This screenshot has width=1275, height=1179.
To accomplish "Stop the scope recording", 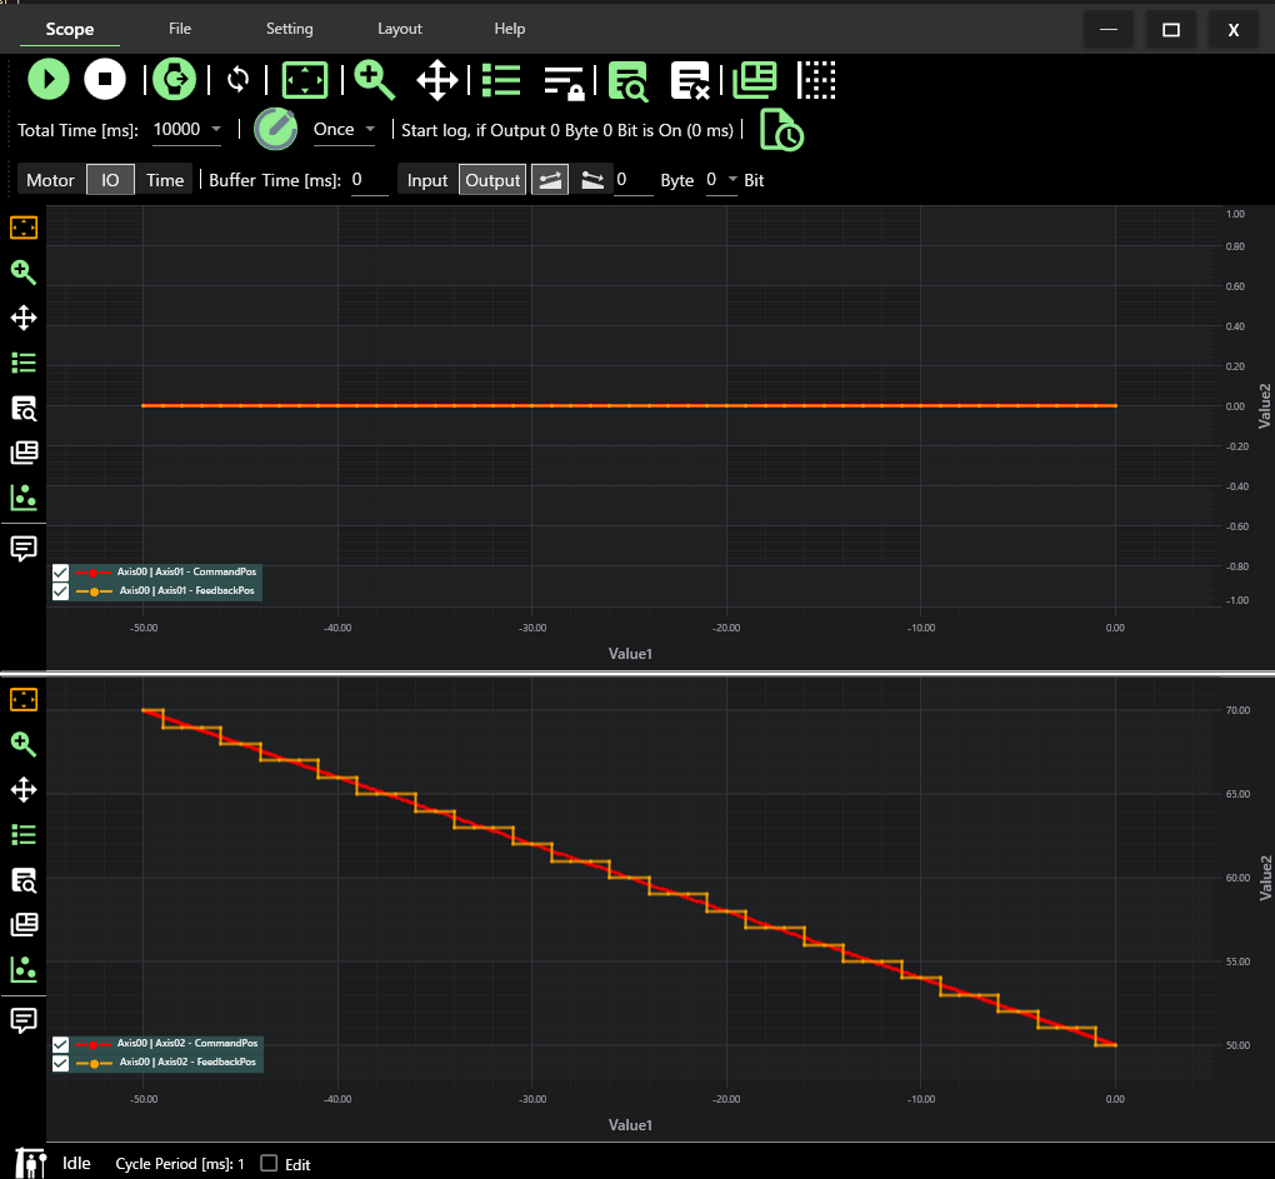I will (x=105, y=80).
